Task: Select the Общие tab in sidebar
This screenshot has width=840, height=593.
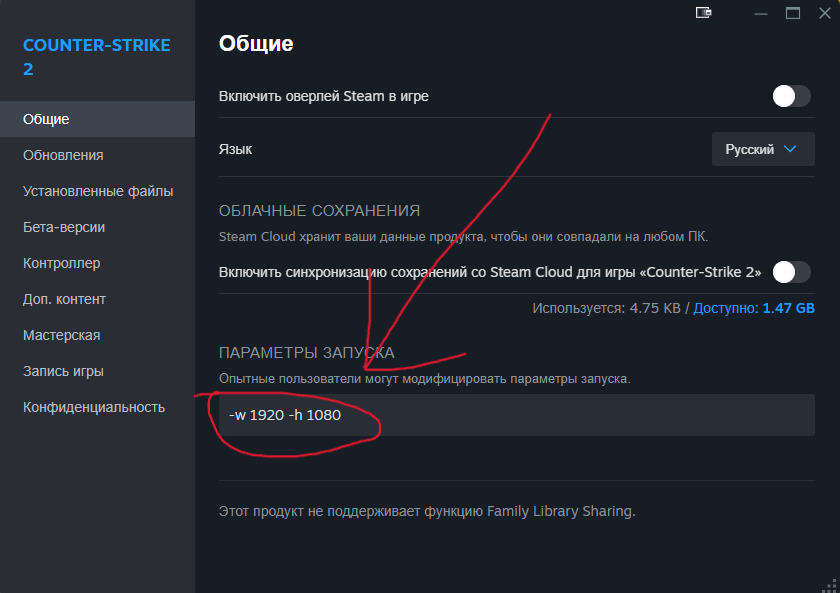Action: pyautogui.click(x=46, y=119)
